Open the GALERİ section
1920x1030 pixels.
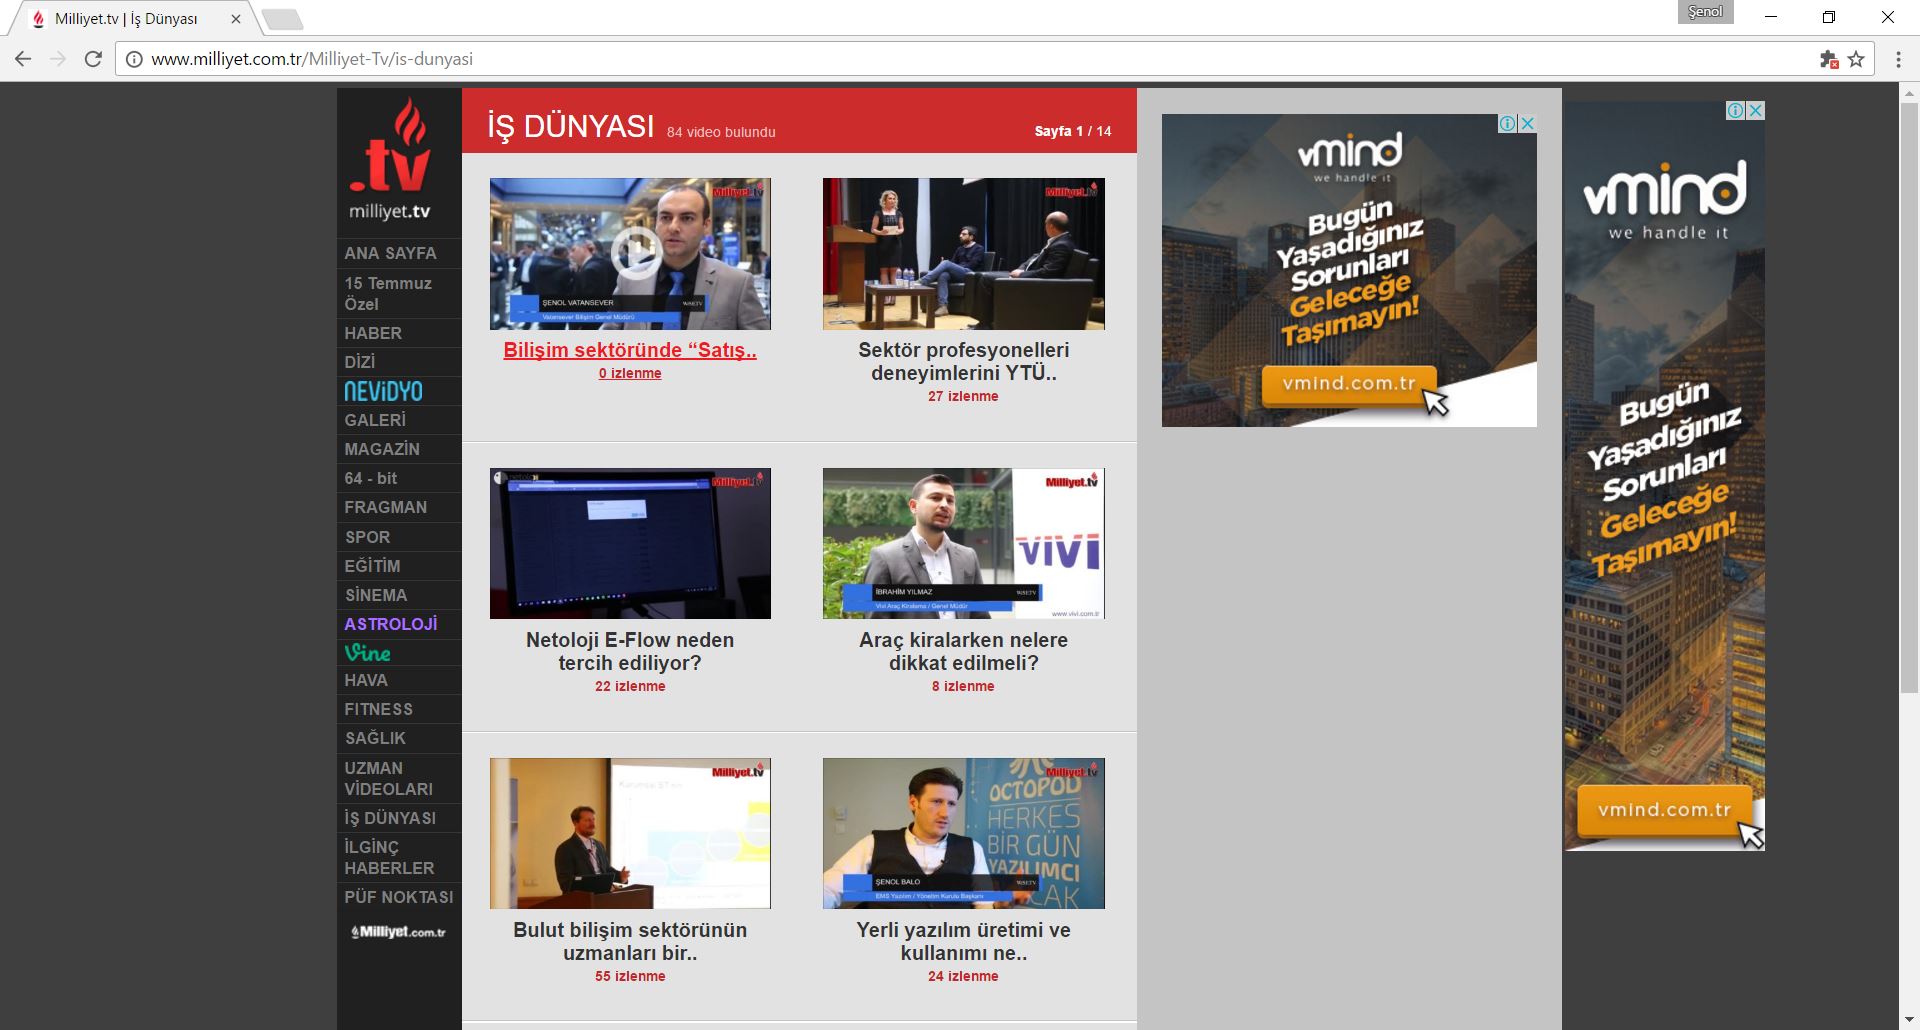(x=375, y=420)
